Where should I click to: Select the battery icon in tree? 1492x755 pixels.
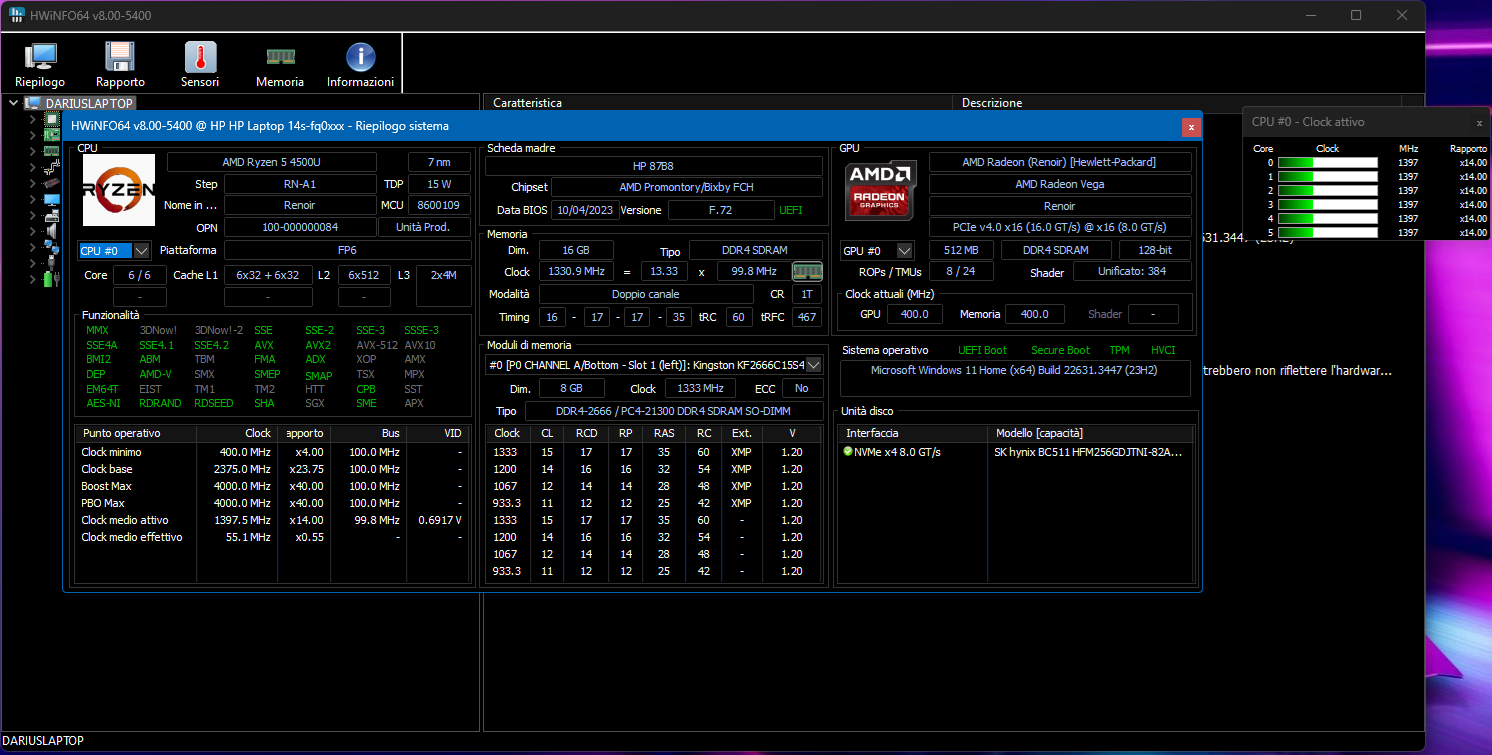[x=52, y=279]
